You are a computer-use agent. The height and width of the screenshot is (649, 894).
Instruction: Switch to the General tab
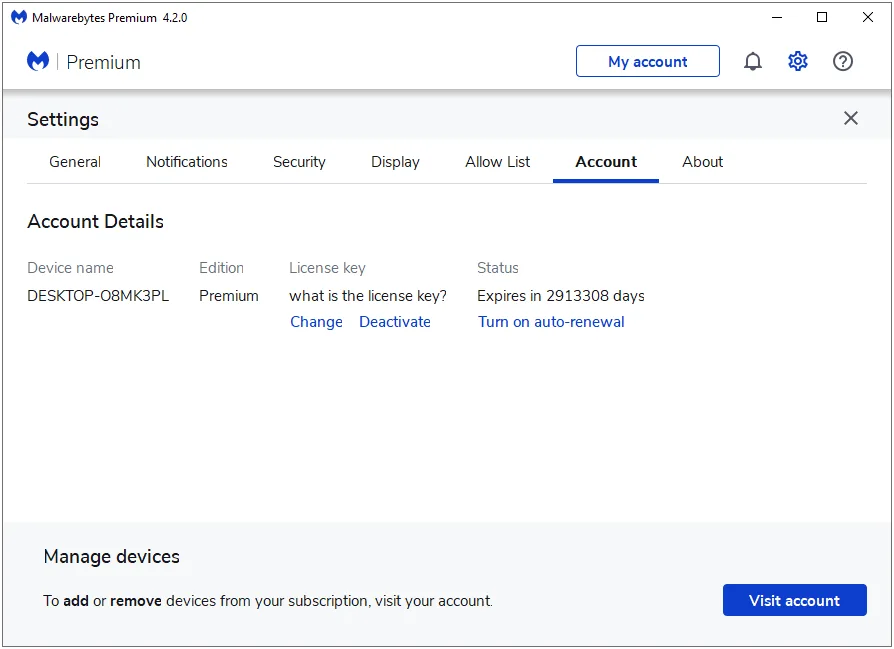tap(75, 162)
